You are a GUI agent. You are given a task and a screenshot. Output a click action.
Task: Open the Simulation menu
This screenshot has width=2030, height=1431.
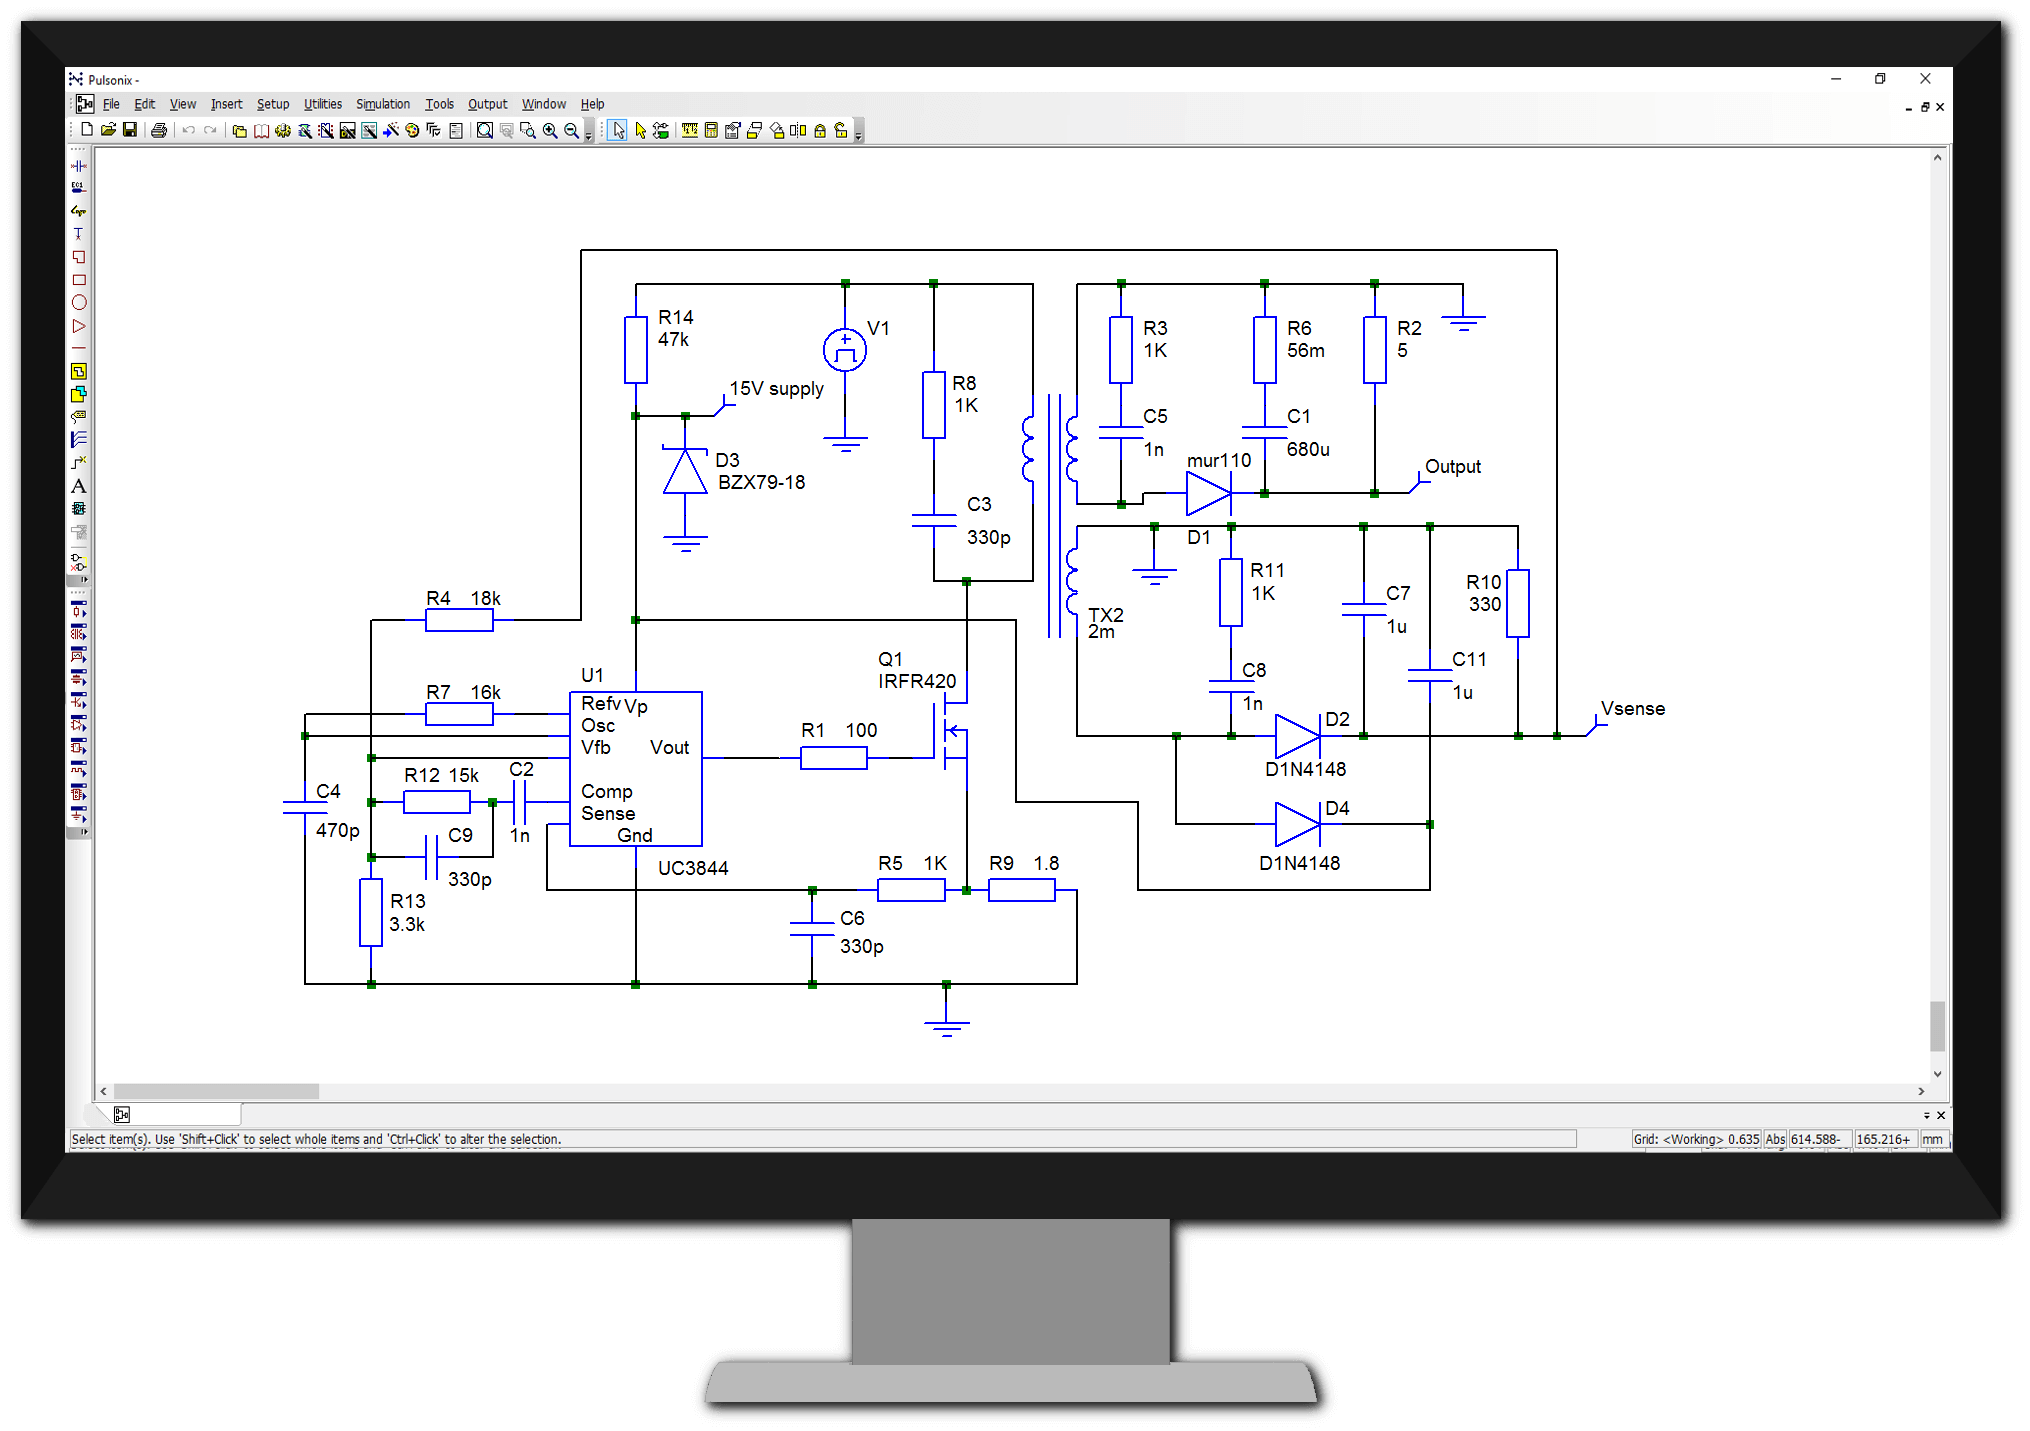coord(382,104)
